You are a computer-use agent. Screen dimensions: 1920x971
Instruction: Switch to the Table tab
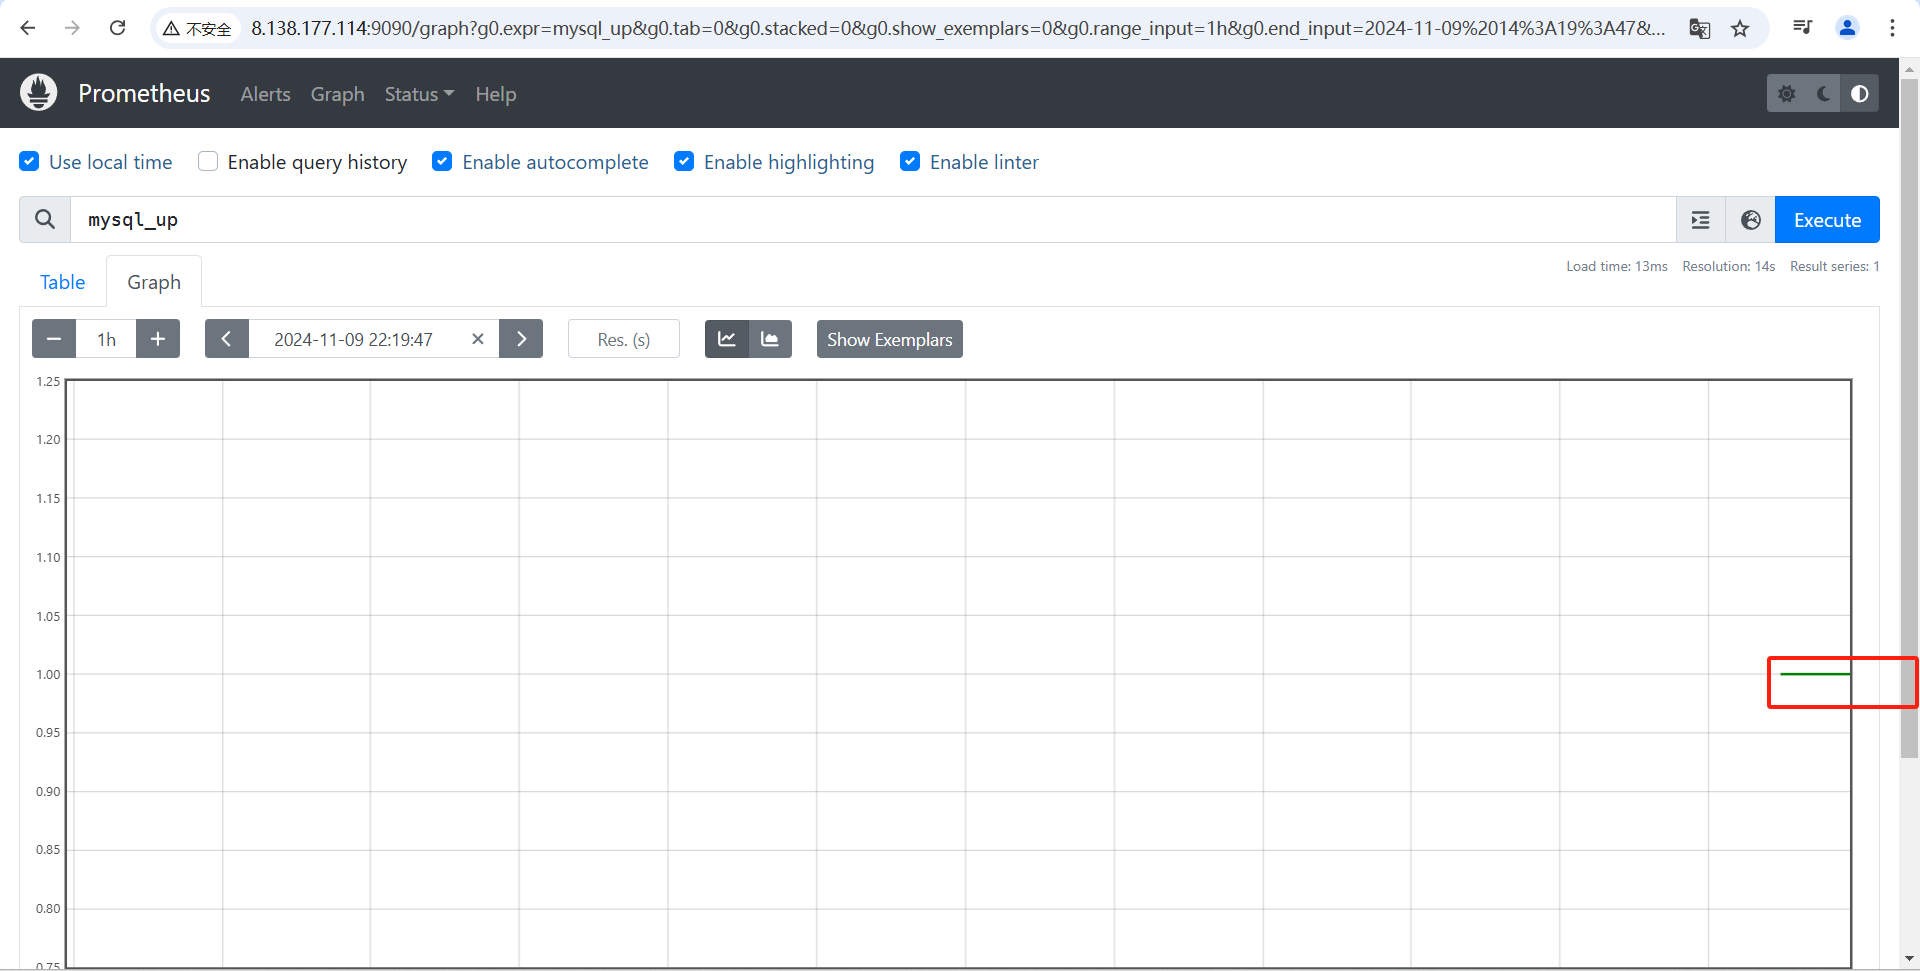pyautogui.click(x=62, y=282)
